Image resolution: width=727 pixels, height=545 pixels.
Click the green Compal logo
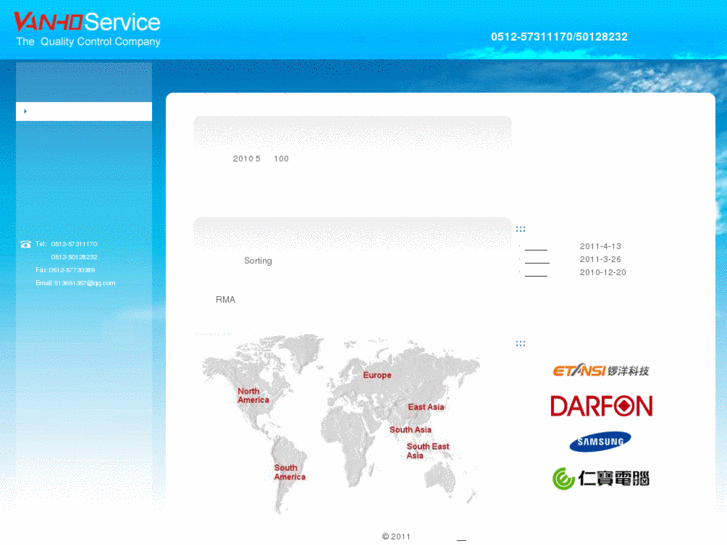click(601, 478)
